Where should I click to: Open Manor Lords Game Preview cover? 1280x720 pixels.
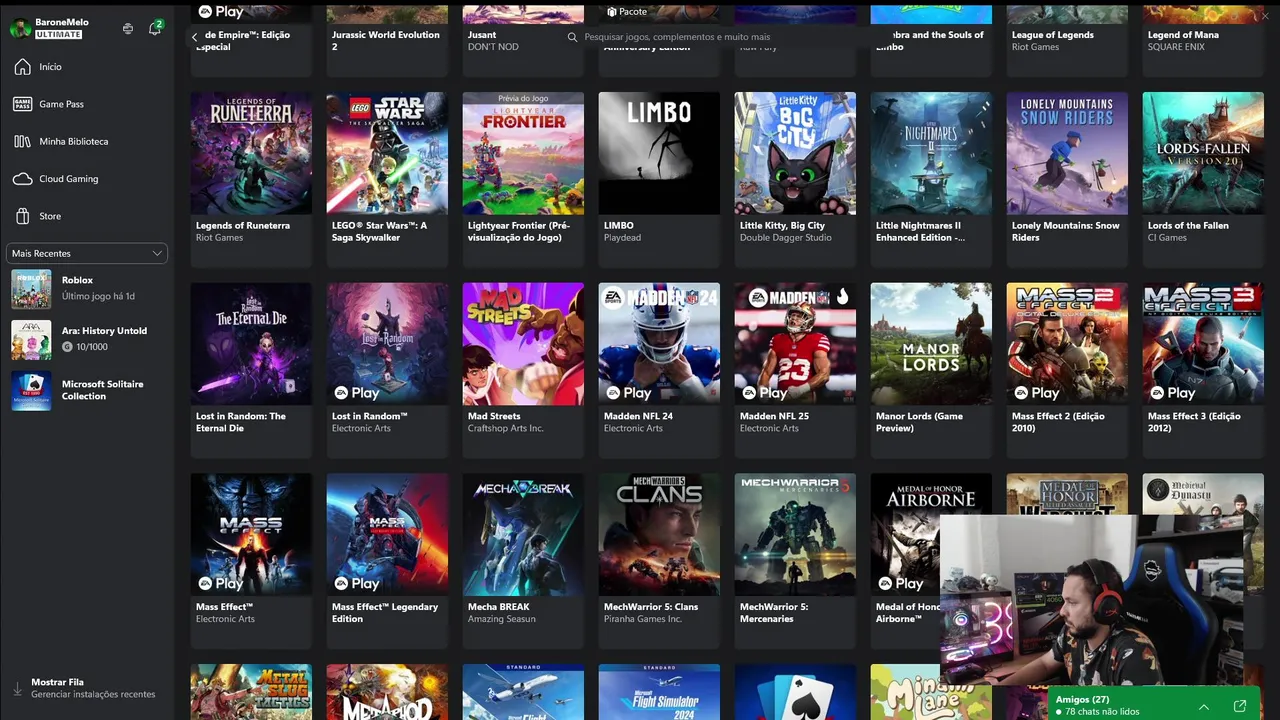931,344
